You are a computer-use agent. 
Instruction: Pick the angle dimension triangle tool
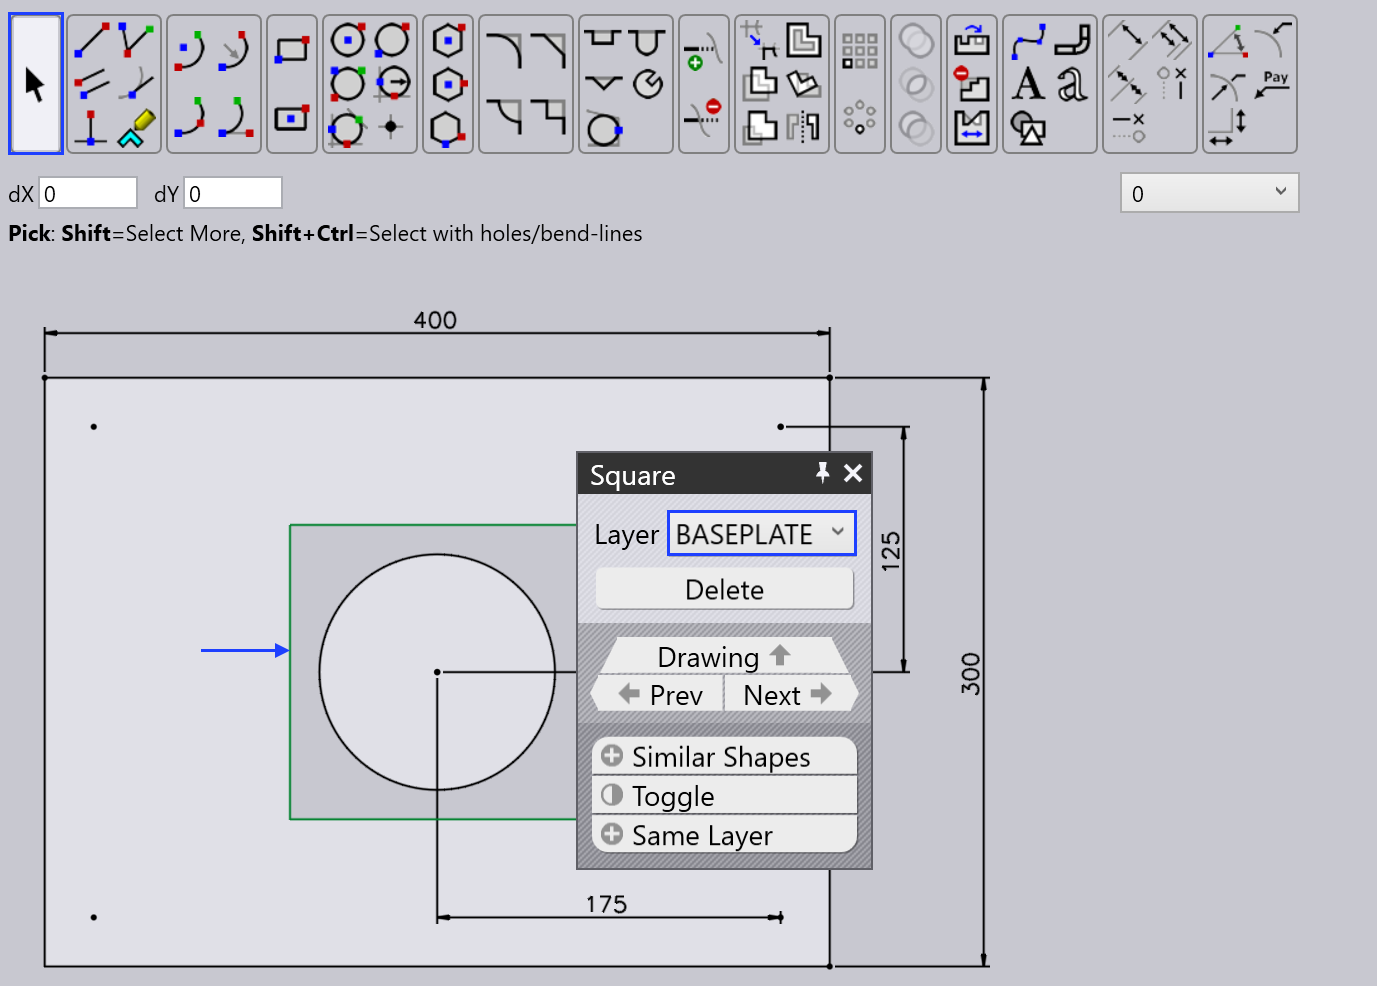click(1227, 41)
